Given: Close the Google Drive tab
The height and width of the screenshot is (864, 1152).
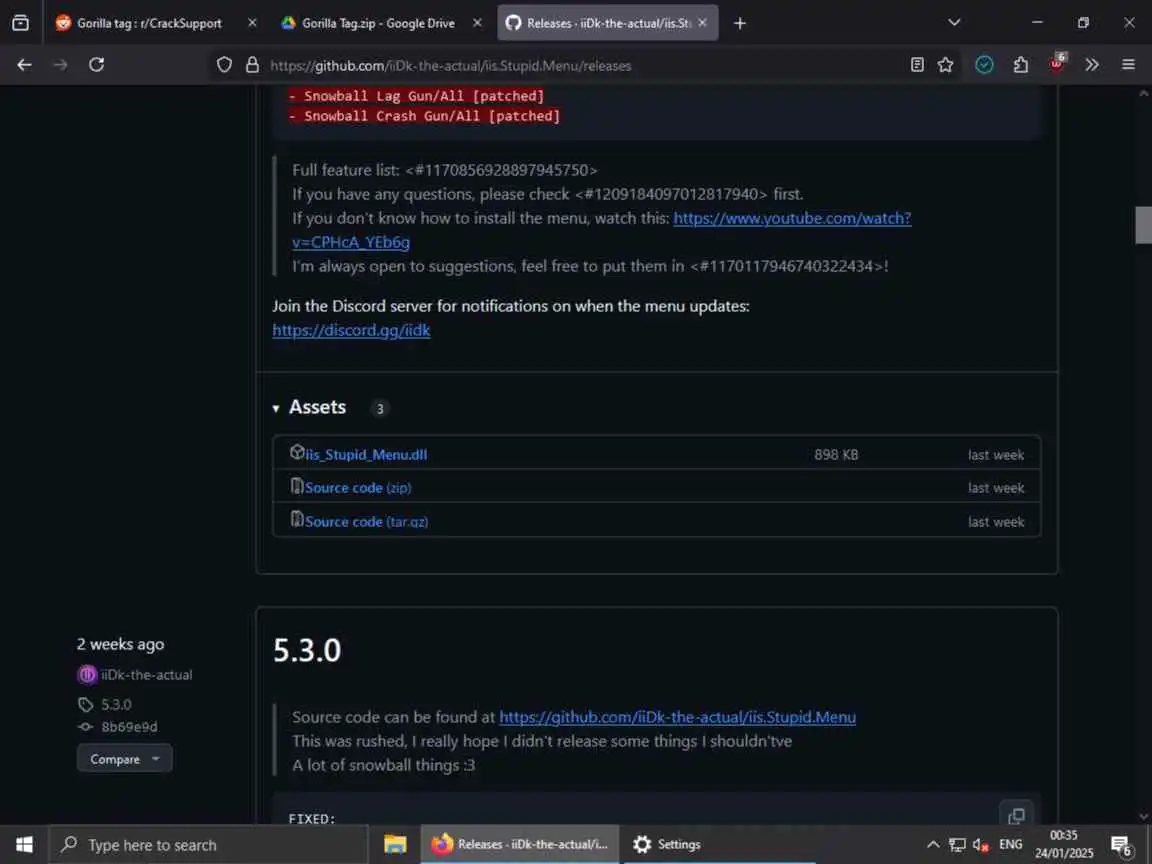Looking at the screenshot, I should click(x=477, y=23).
